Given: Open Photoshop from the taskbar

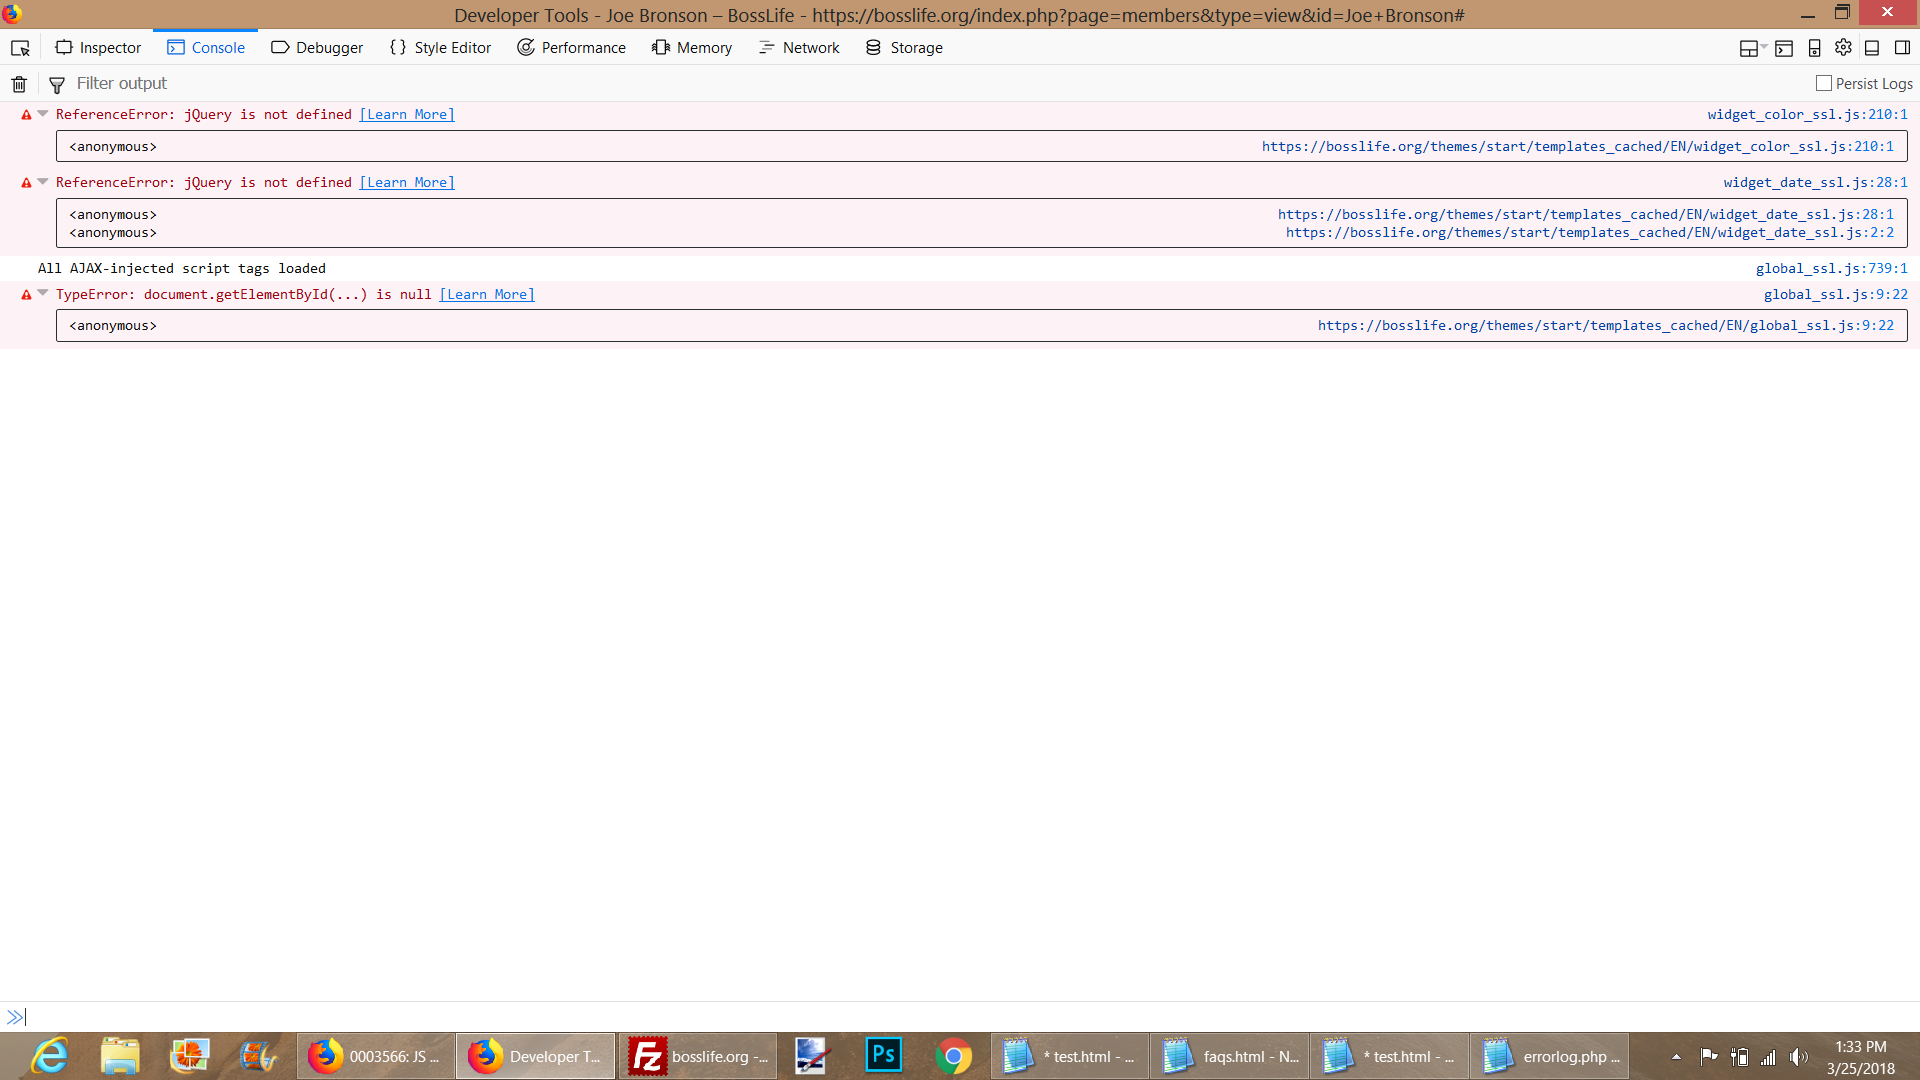Looking at the screenshot, I should 883,1056.
